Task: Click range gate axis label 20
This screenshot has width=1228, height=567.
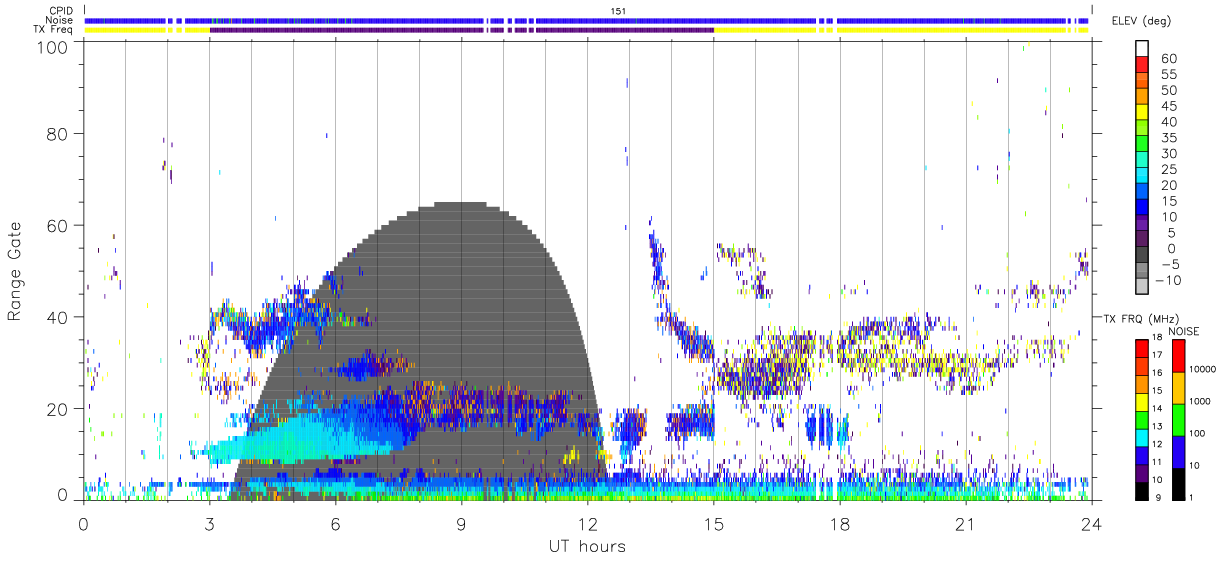Action: pos(56,409)
